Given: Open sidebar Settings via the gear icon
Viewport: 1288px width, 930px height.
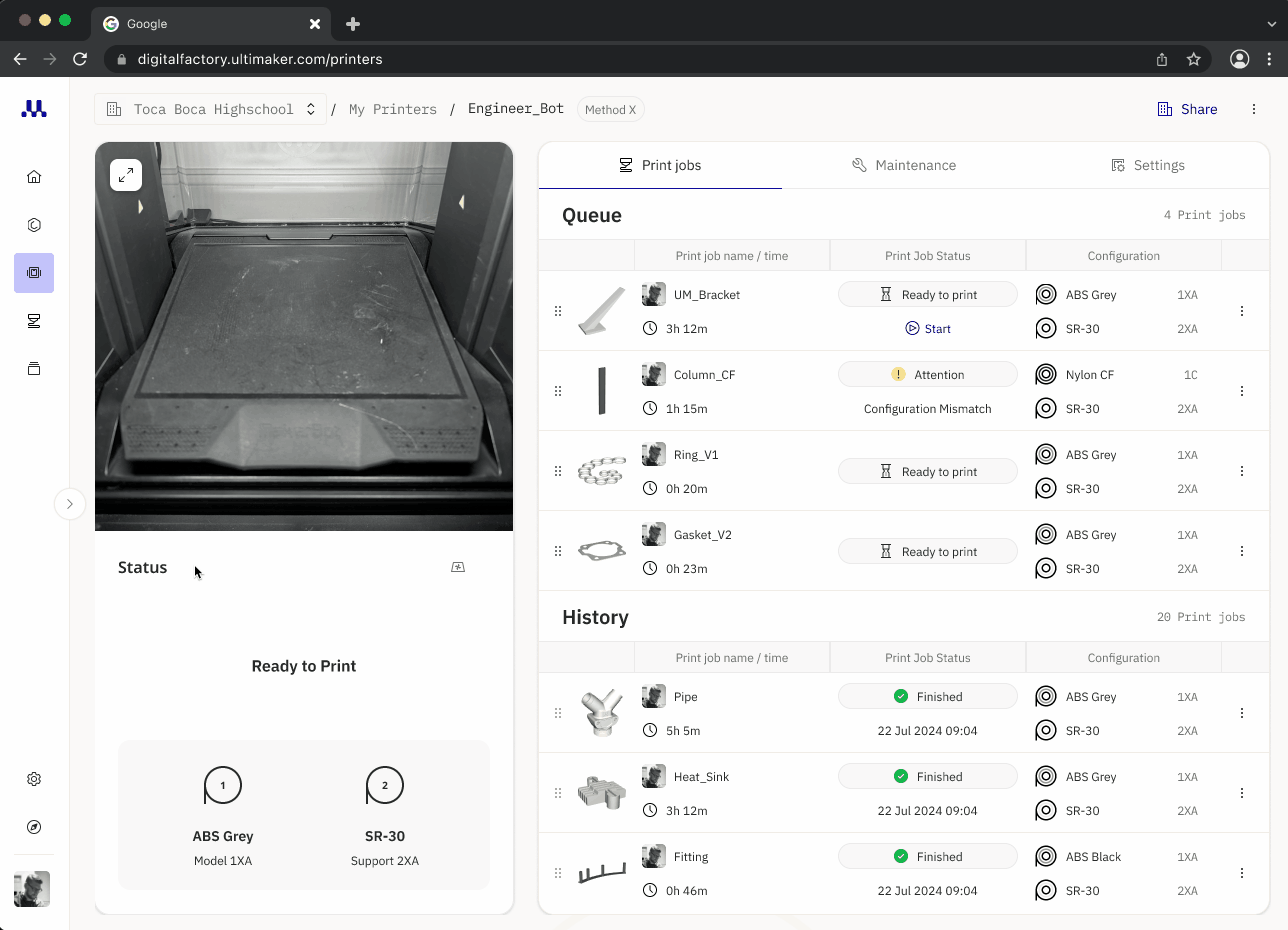Looking at the screenshot, I should click(33, 778).
